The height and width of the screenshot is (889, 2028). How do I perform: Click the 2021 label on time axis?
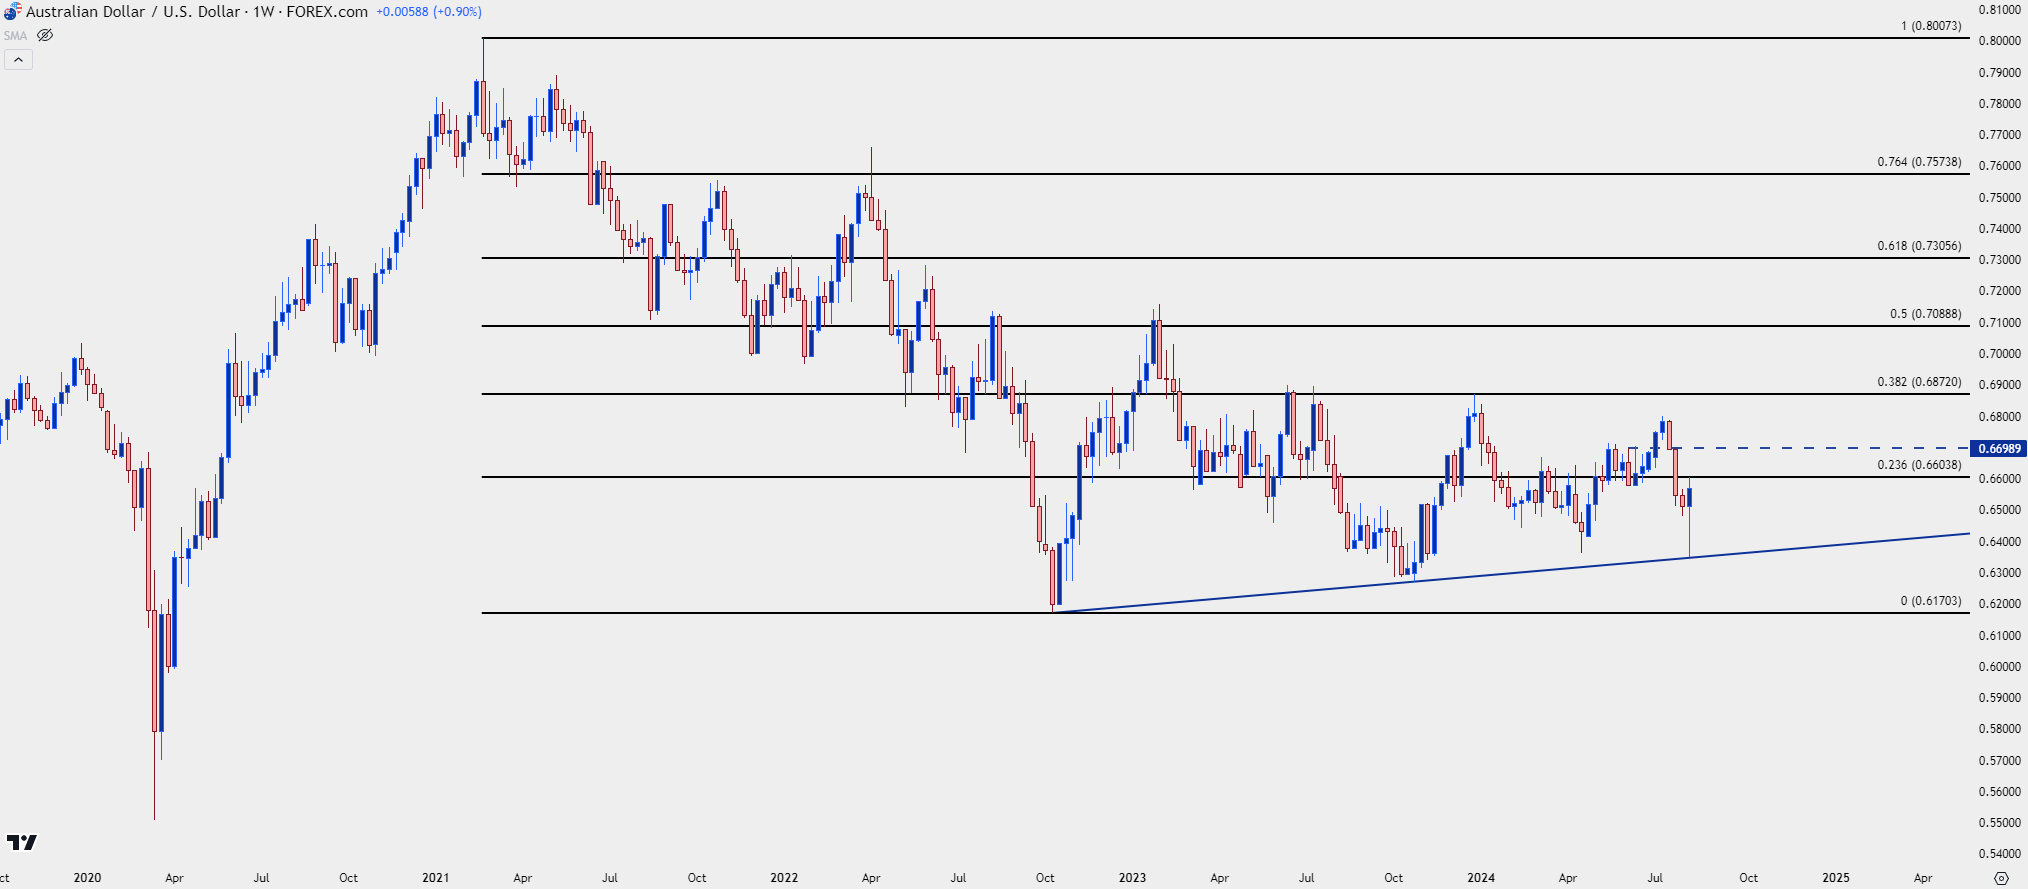coord(435,878)
